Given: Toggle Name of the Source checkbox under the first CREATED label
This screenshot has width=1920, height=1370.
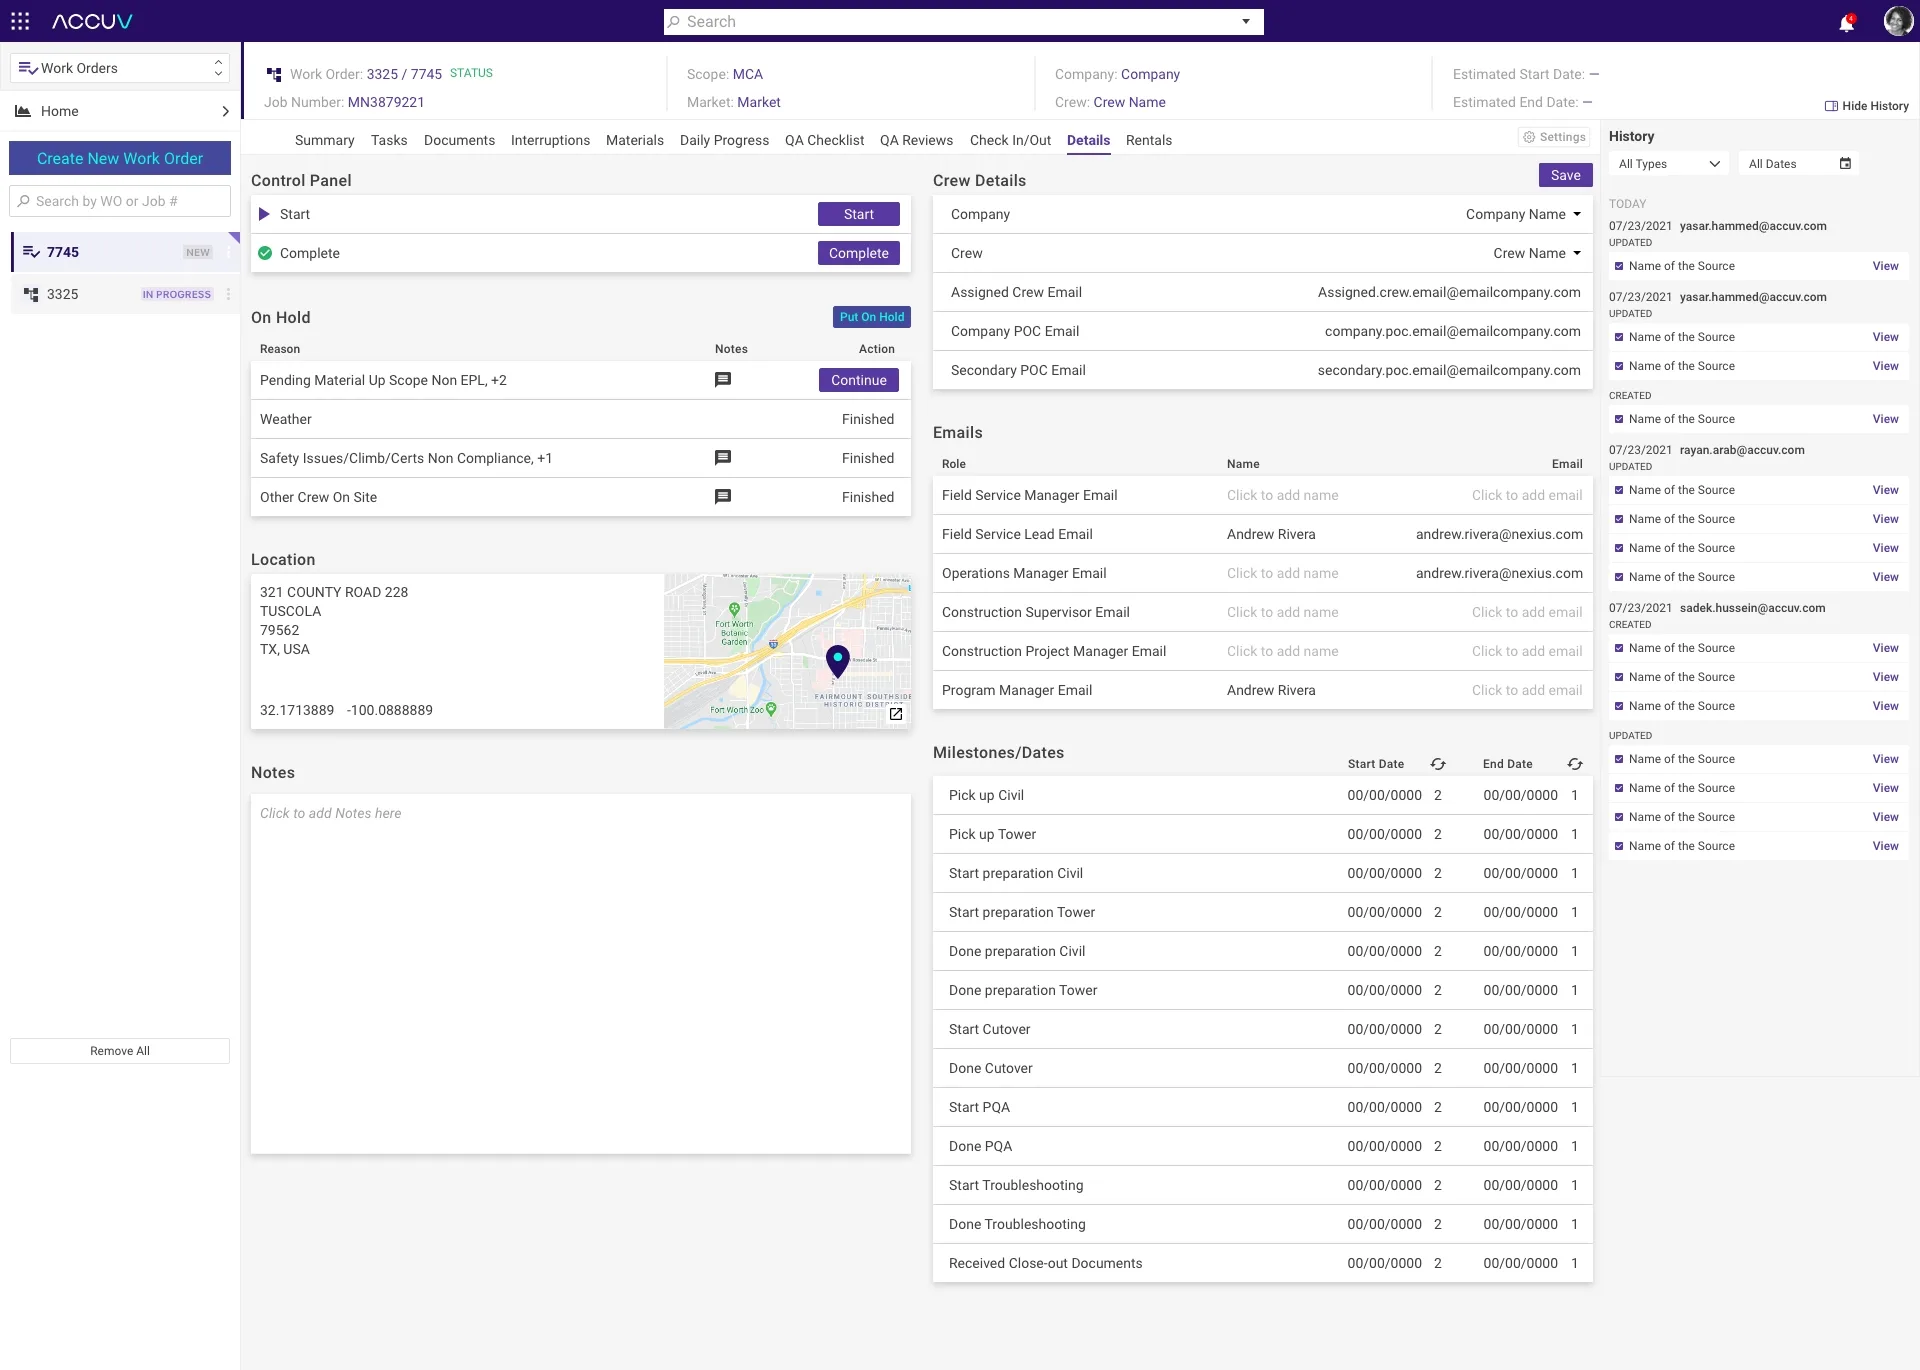Looking at the screenshot, I should [1619, 419].
